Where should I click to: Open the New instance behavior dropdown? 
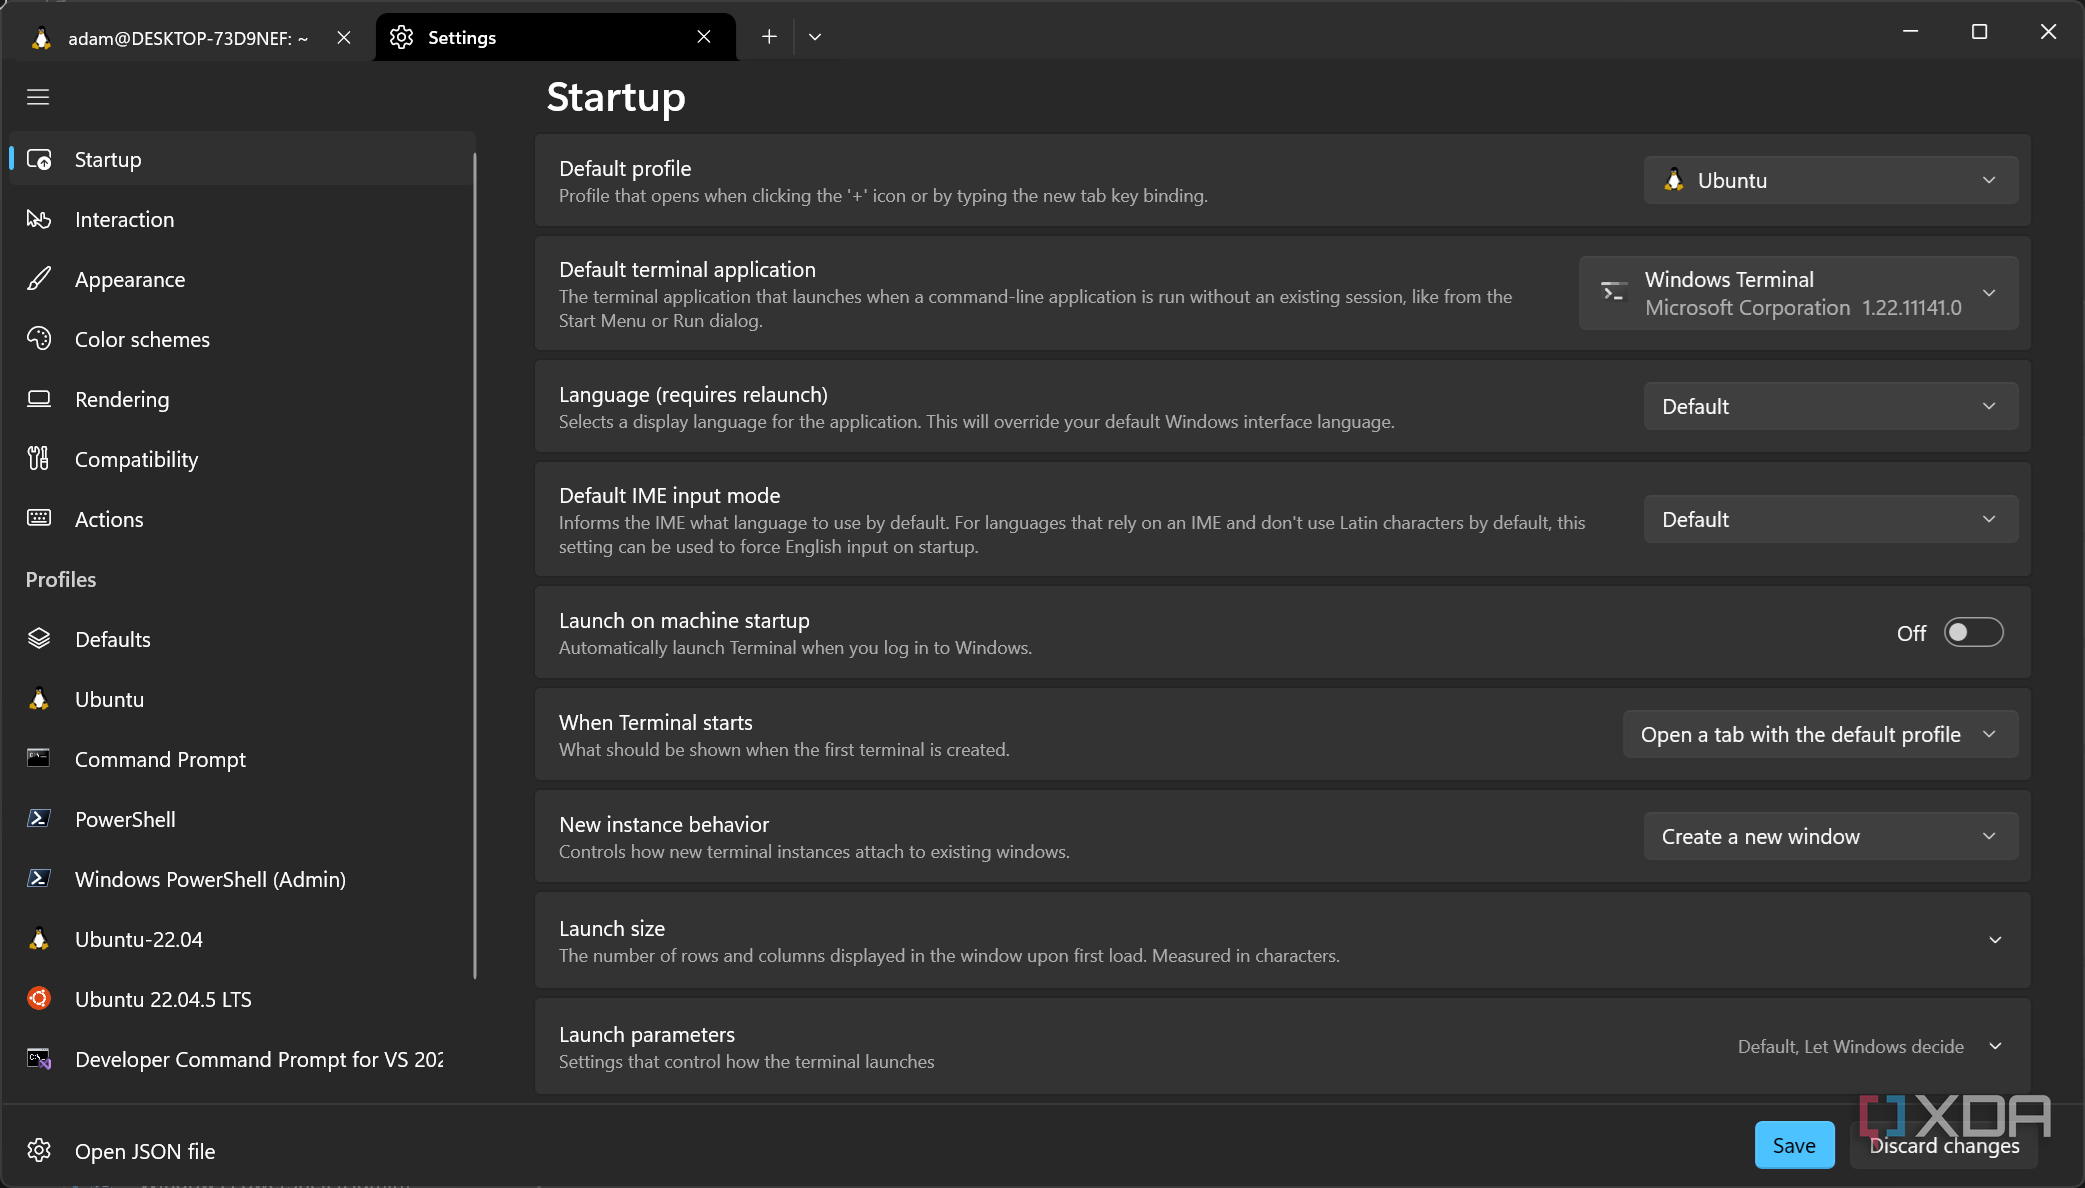(x=1830, y=837)
